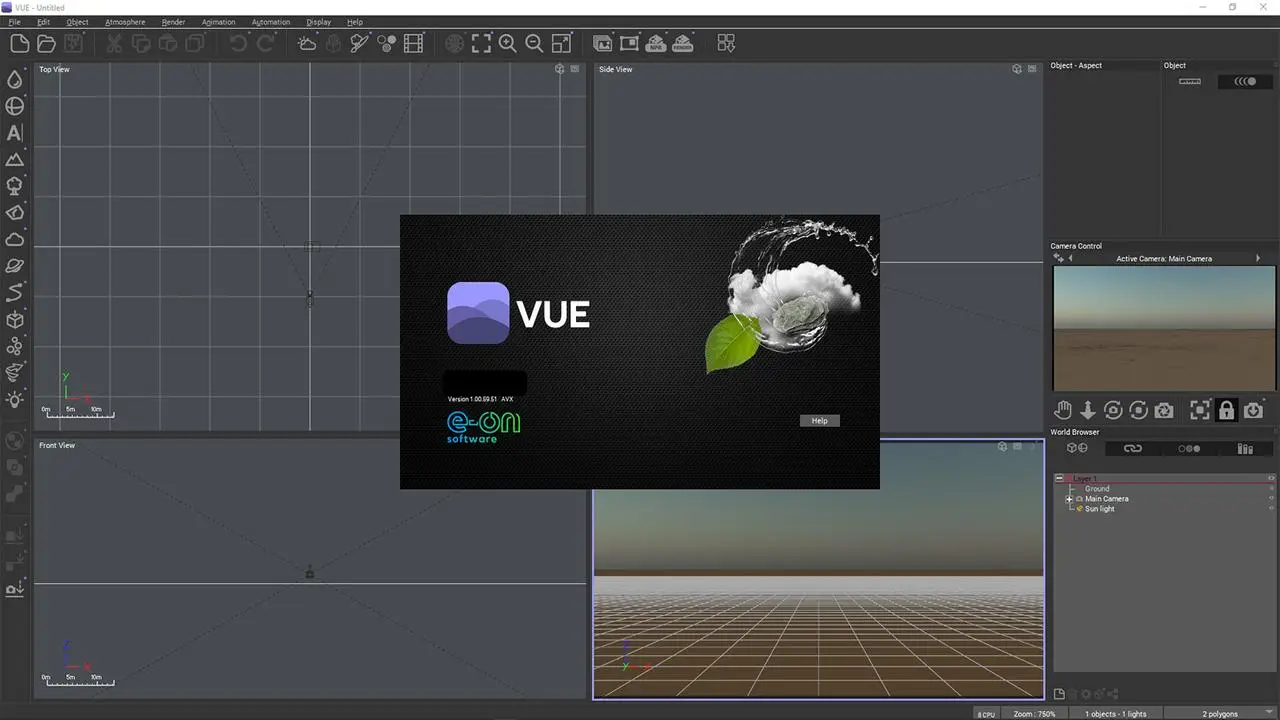Add a sphere primitive from left toolbar
1280x720 pixels.
15,106
